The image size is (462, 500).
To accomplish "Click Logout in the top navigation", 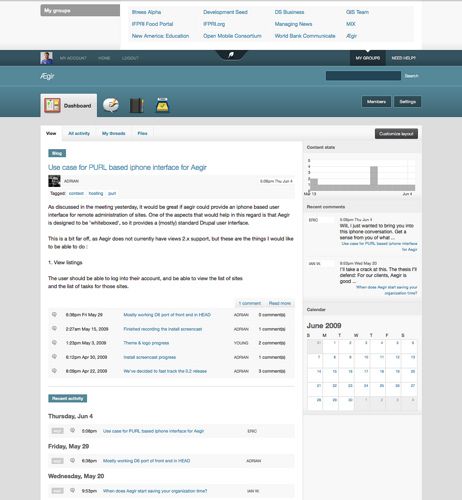I will coord(130,58).
